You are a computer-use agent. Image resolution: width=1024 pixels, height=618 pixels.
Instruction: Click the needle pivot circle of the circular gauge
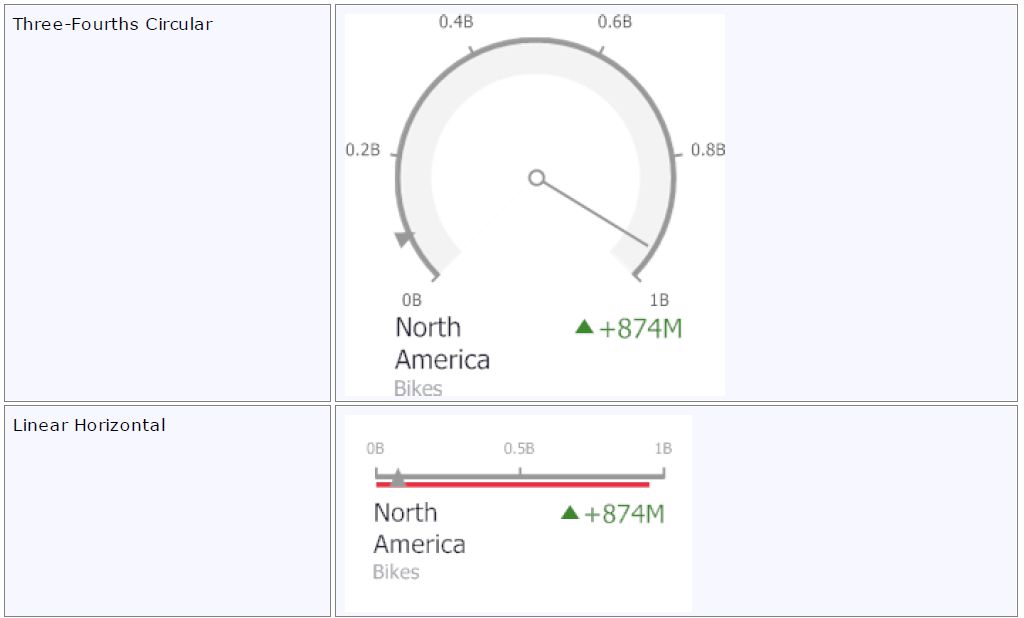pos(537,178)
